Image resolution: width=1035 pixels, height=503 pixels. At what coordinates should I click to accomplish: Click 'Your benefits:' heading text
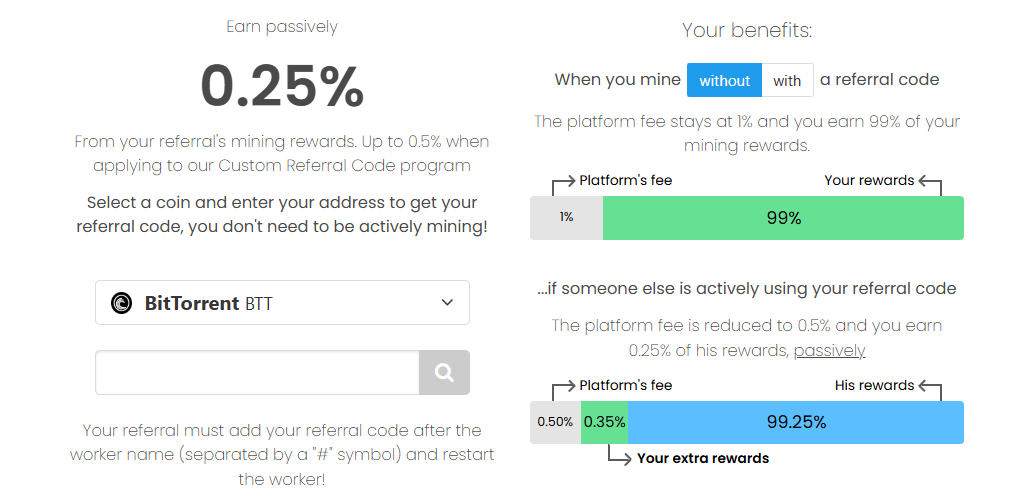747,30
